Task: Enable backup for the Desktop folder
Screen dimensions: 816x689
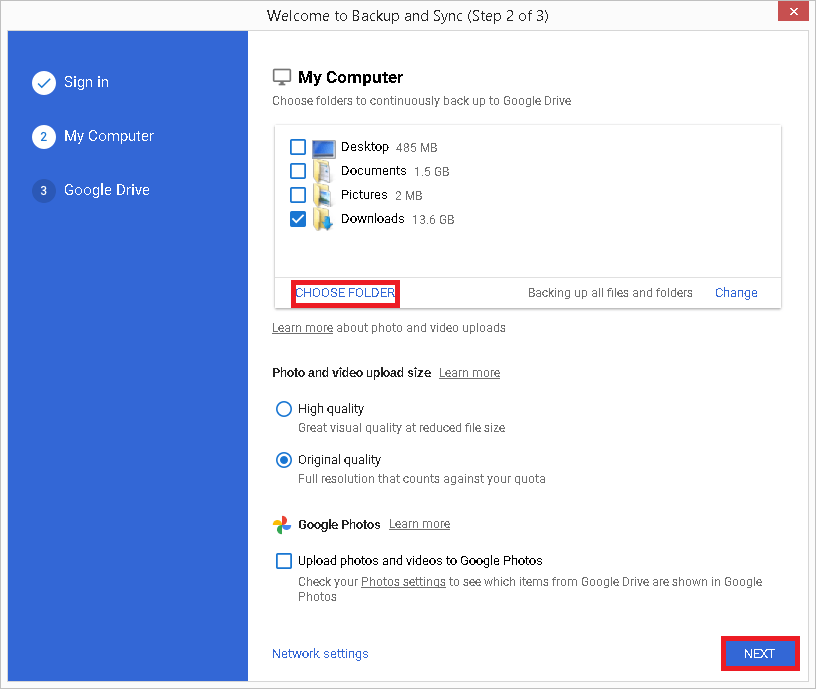Action: point(297,147)
